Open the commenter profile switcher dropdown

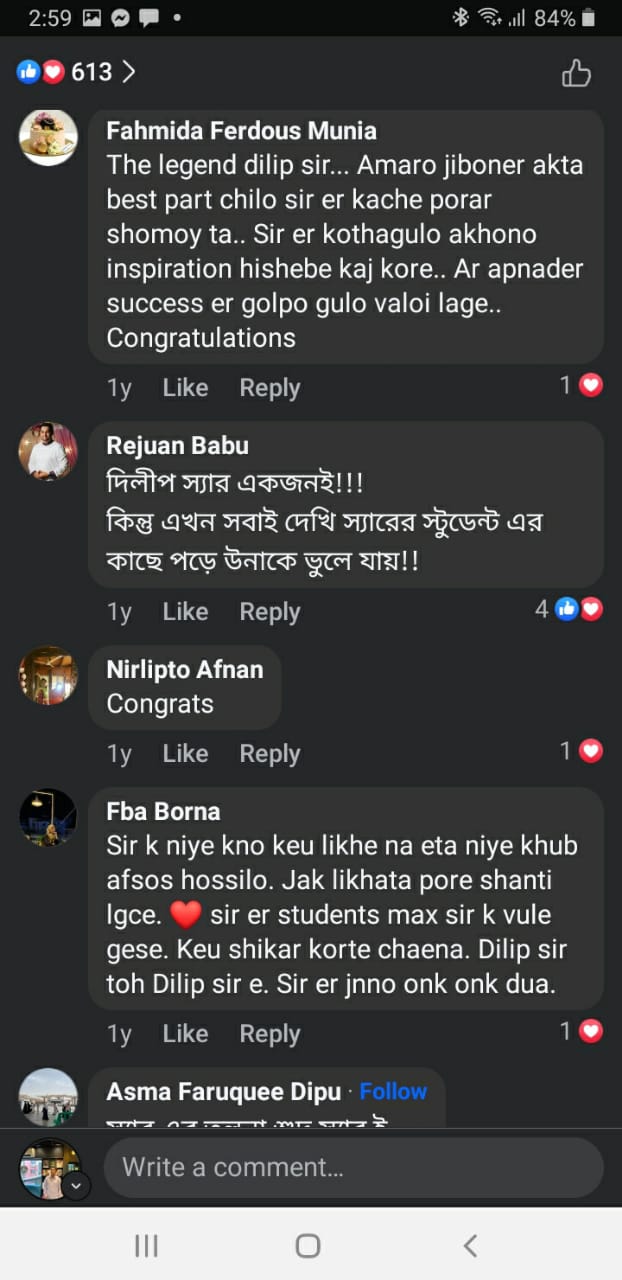click(77, 1186)
